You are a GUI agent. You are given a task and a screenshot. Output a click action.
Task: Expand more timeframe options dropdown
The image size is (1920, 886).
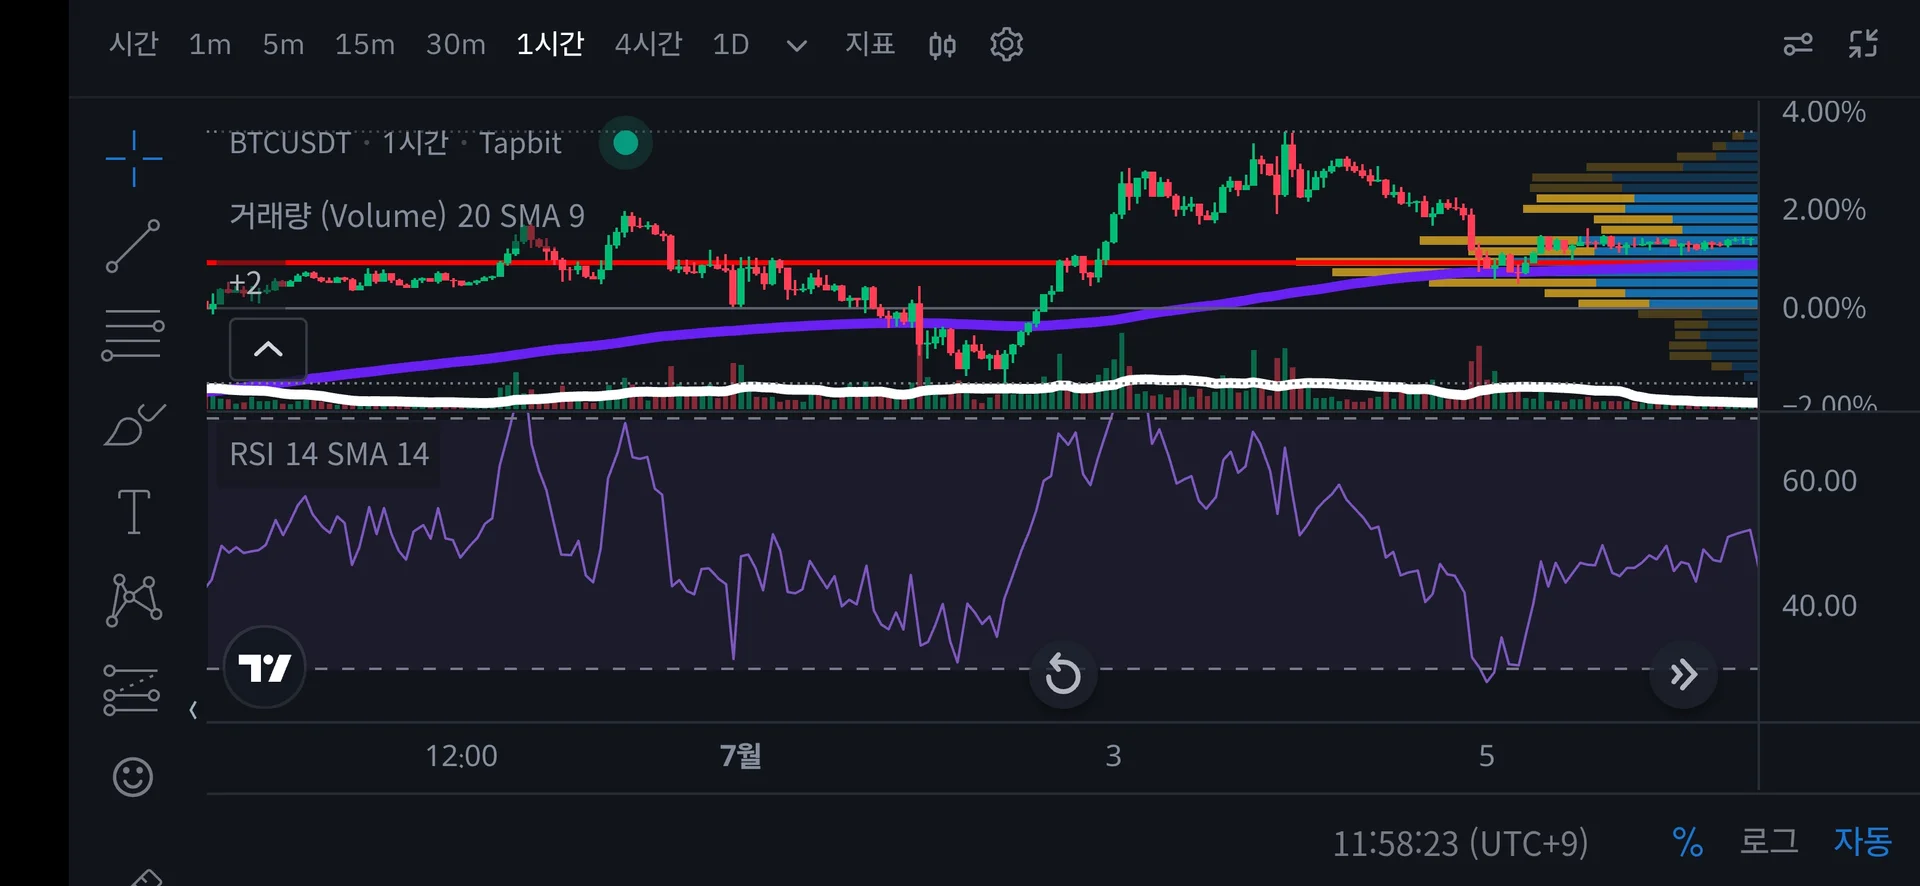point(796,46)
